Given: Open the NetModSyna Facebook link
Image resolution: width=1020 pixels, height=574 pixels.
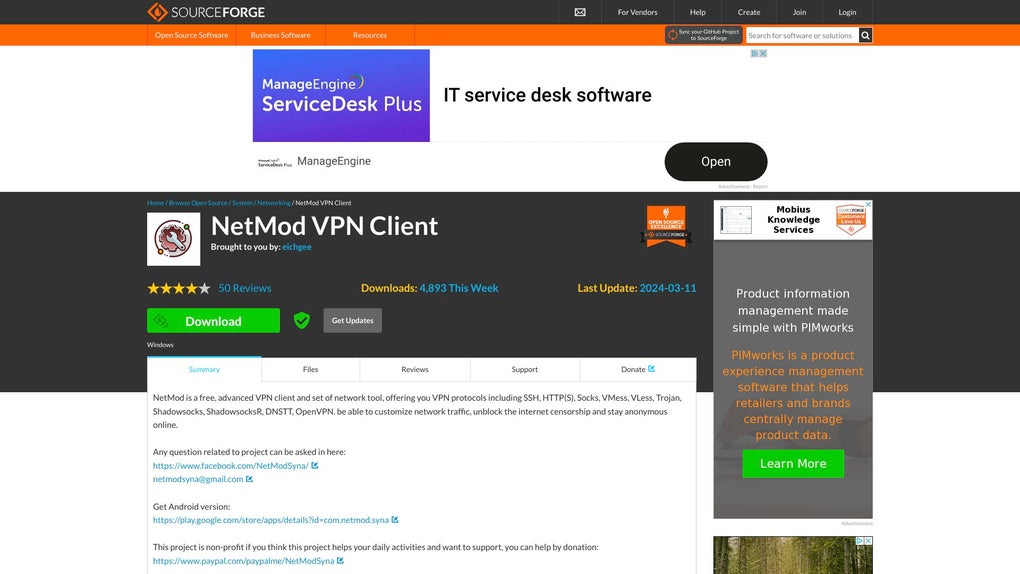Looking at the screenshot, I should pyautogui.click(x=231, y=465).
